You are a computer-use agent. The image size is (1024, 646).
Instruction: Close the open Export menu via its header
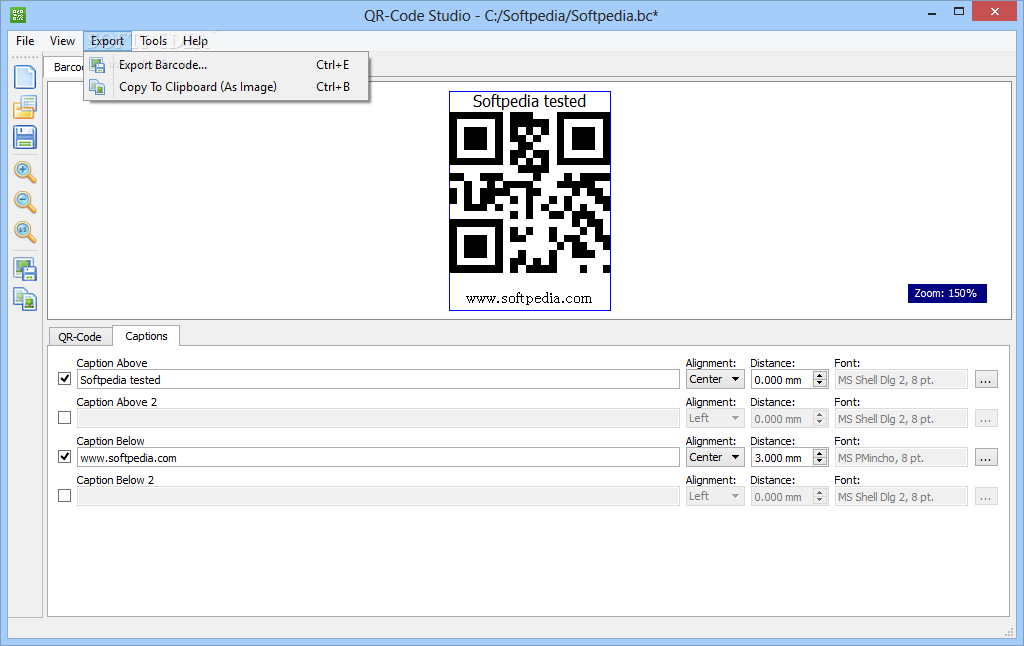tap(107, 40)
